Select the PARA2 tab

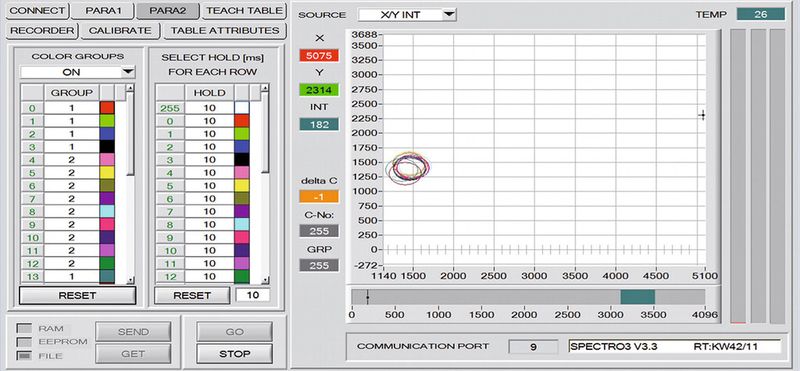tap(167, 11)
